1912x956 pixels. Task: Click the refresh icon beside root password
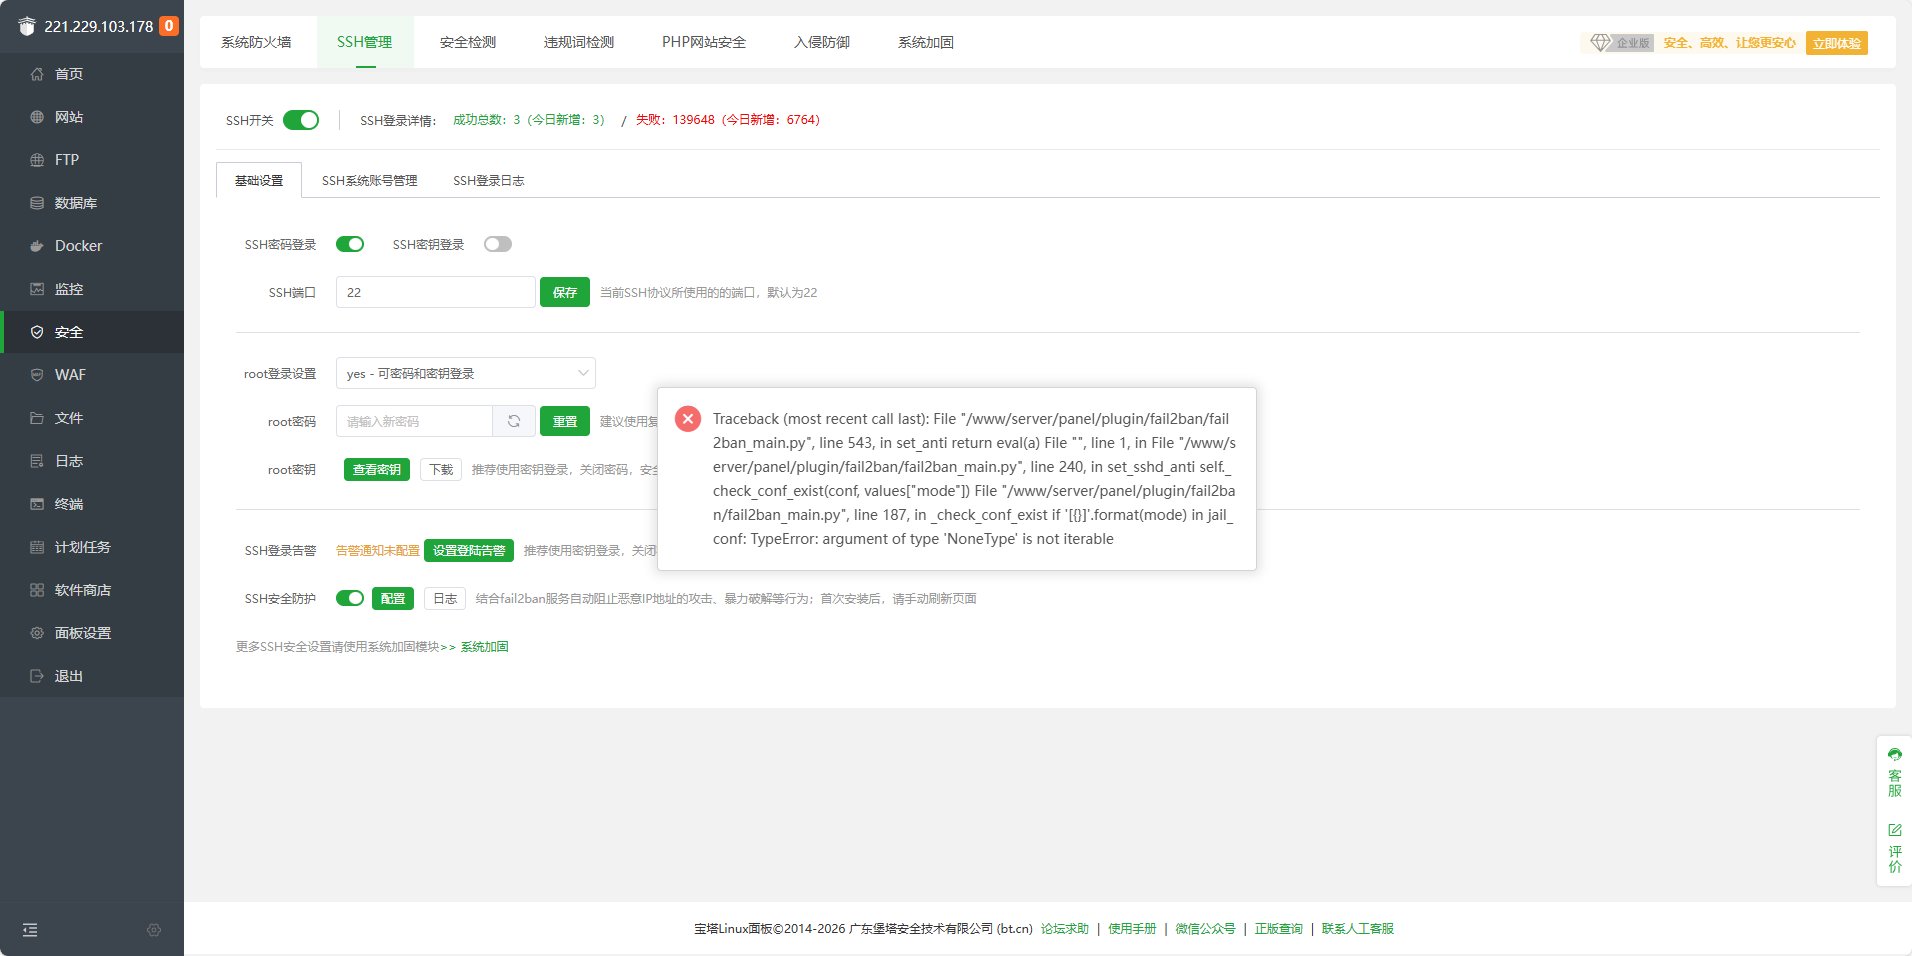(x=514, y=421)
